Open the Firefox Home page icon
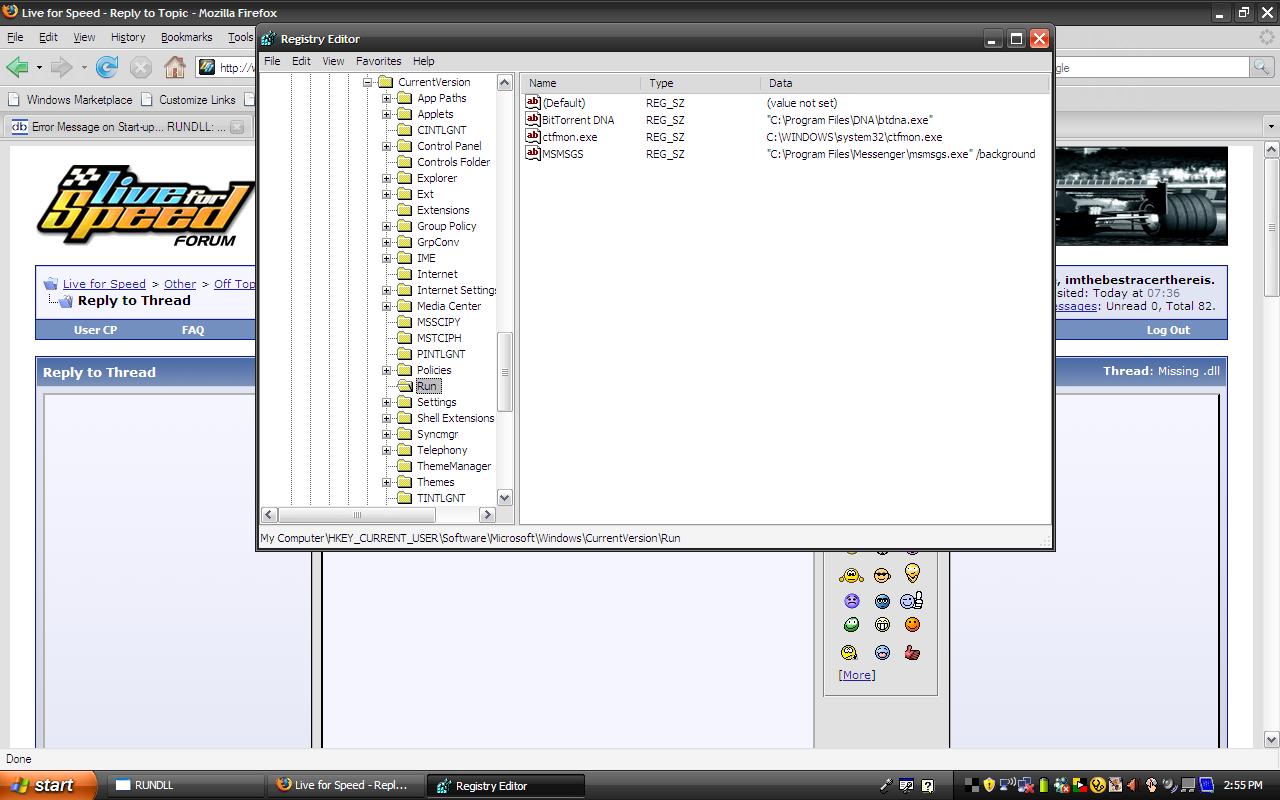Screen dimensions: 1280x800 click(x=175, y=67)
